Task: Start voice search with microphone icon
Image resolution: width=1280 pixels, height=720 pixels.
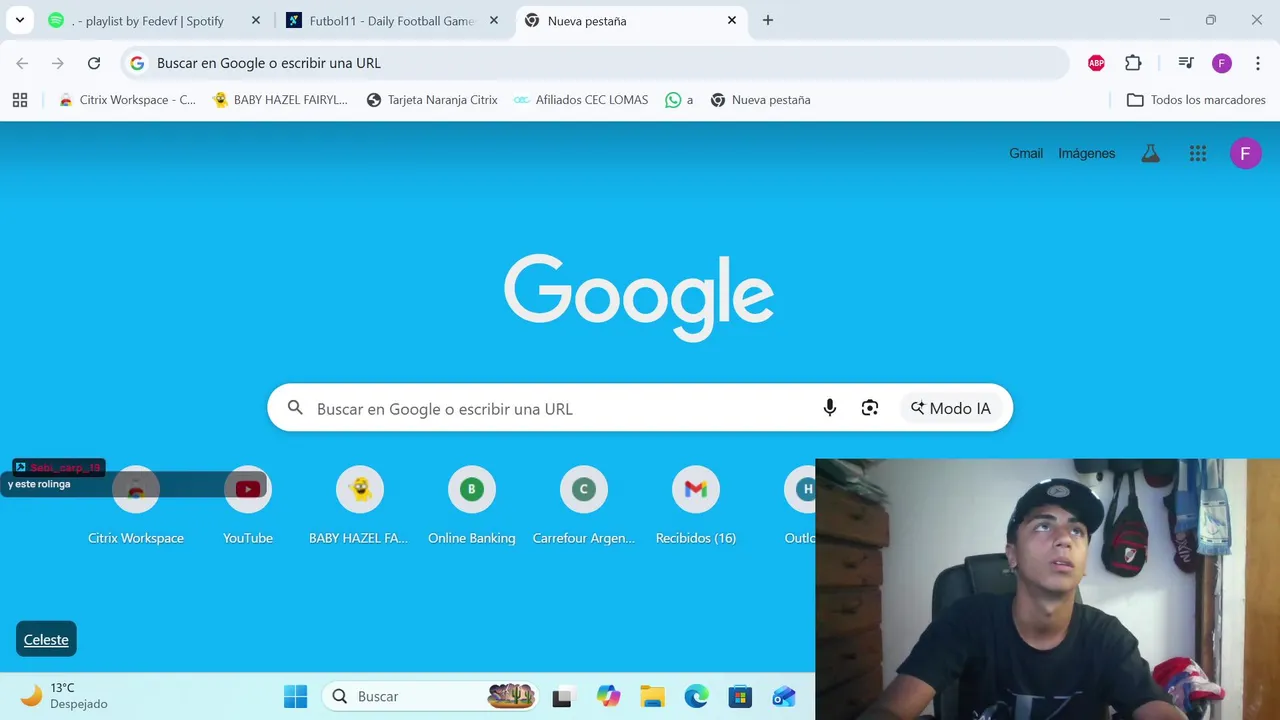Action: click(x=829, y=408)
